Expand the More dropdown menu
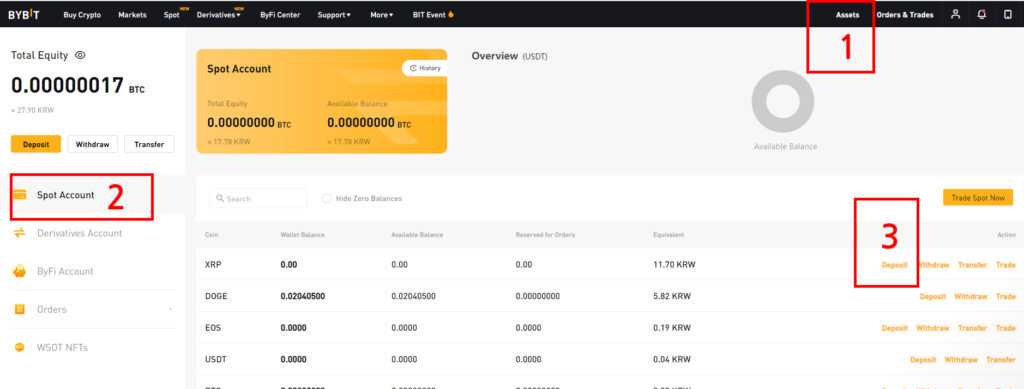The image size is (1024, 389). point(381,14)
